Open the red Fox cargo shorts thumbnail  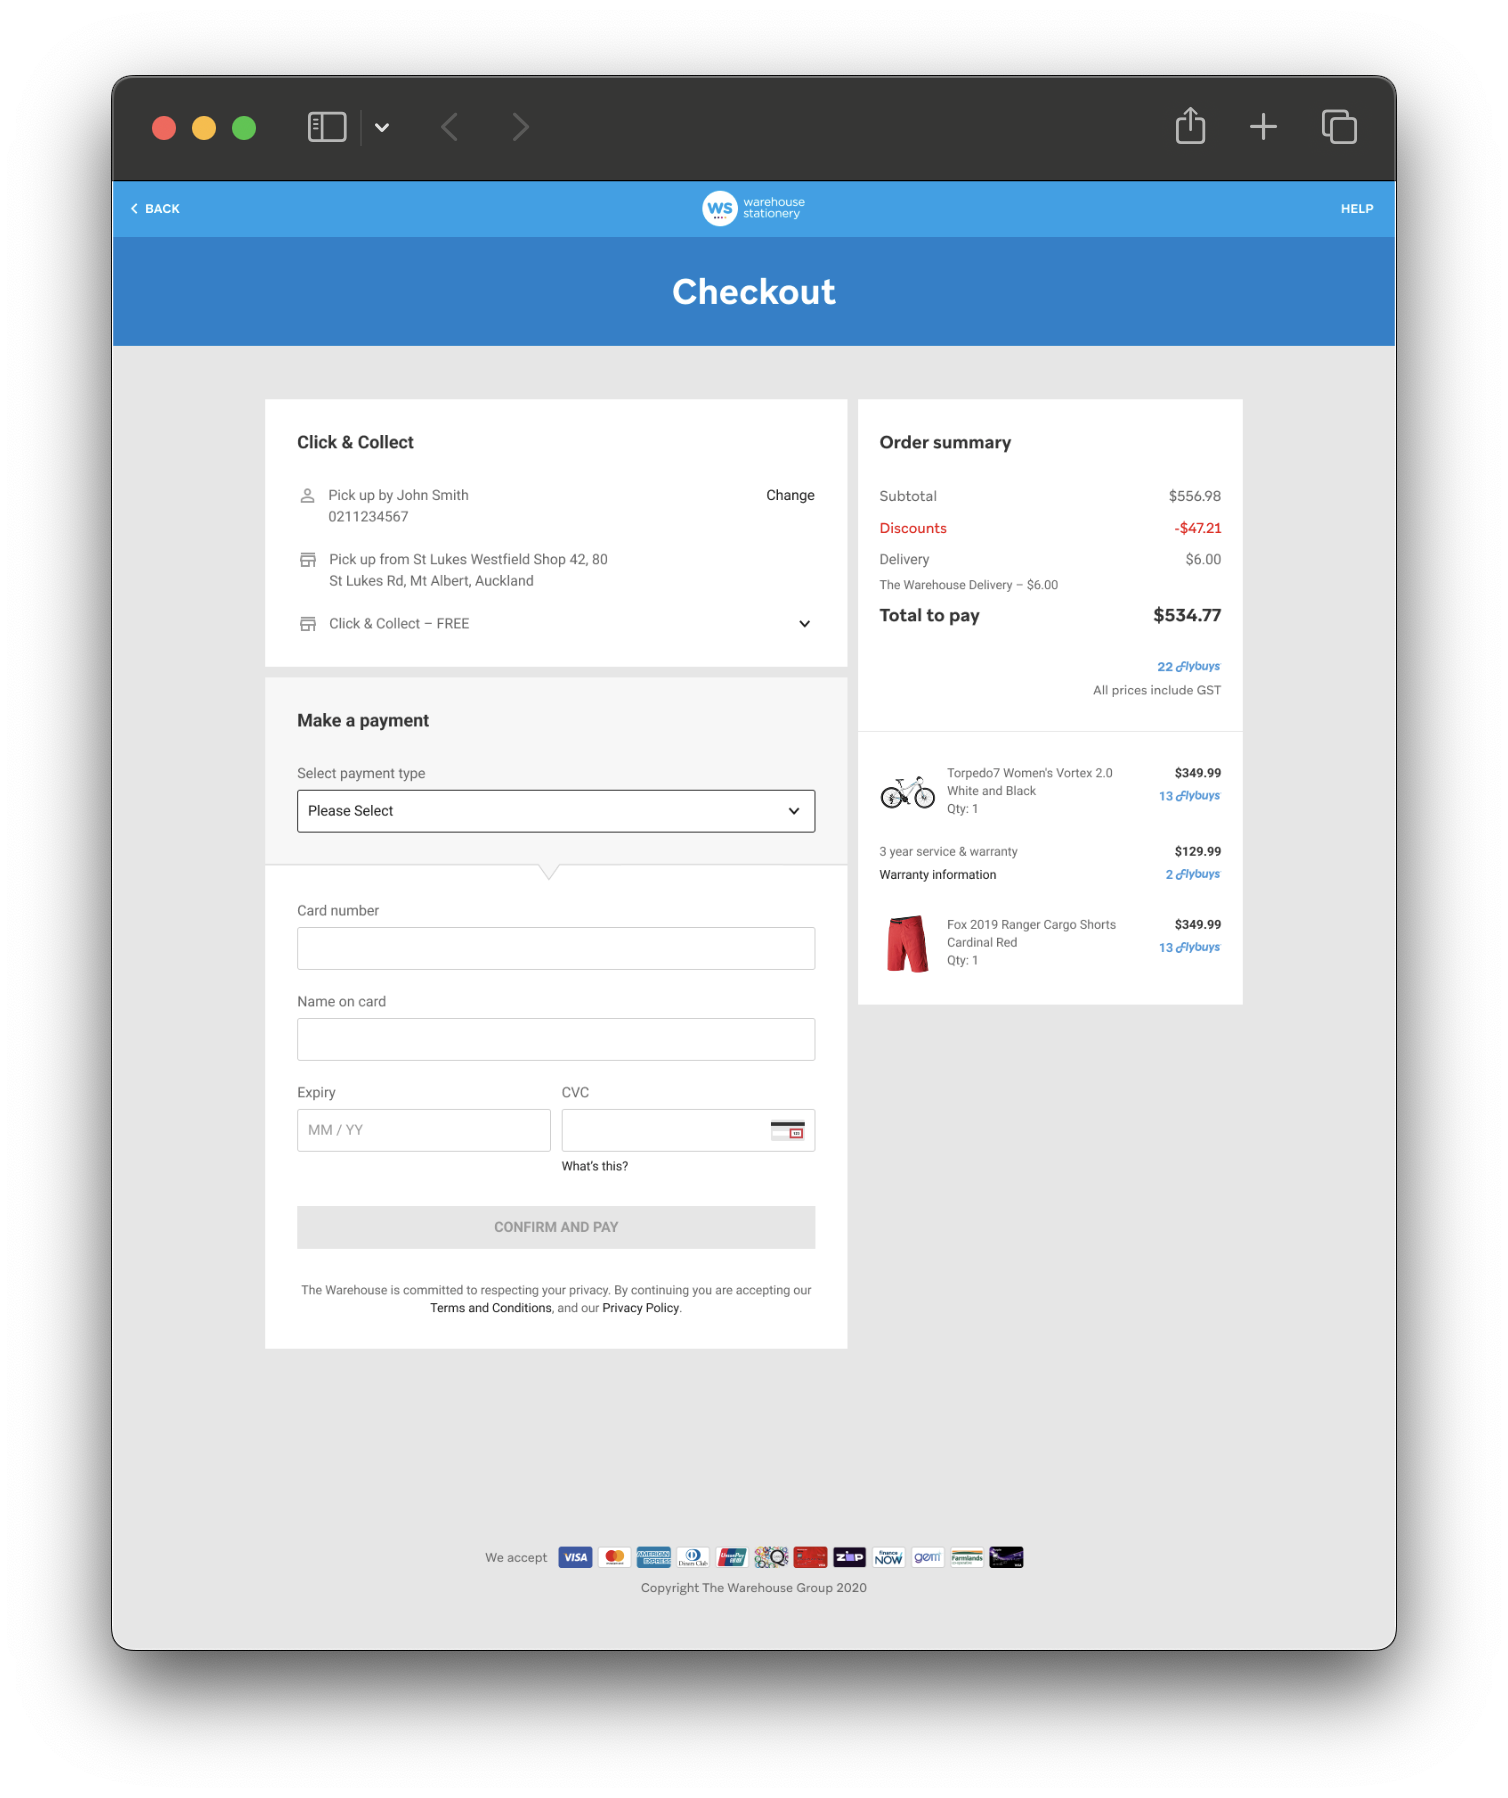(908, 943)
